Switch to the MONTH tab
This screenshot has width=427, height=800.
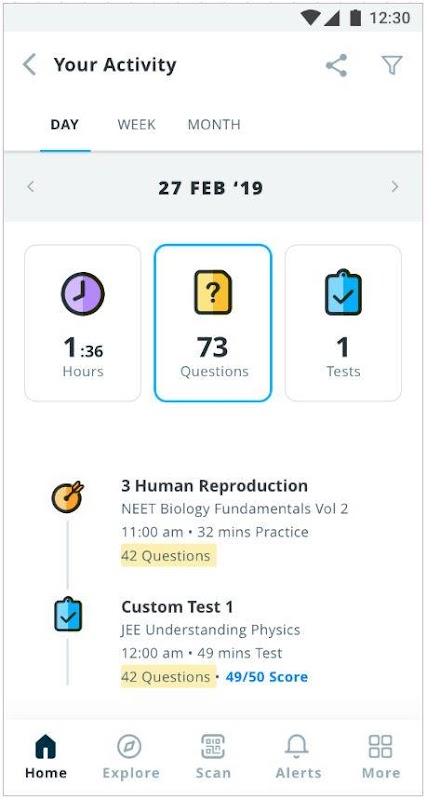point(214,124)
